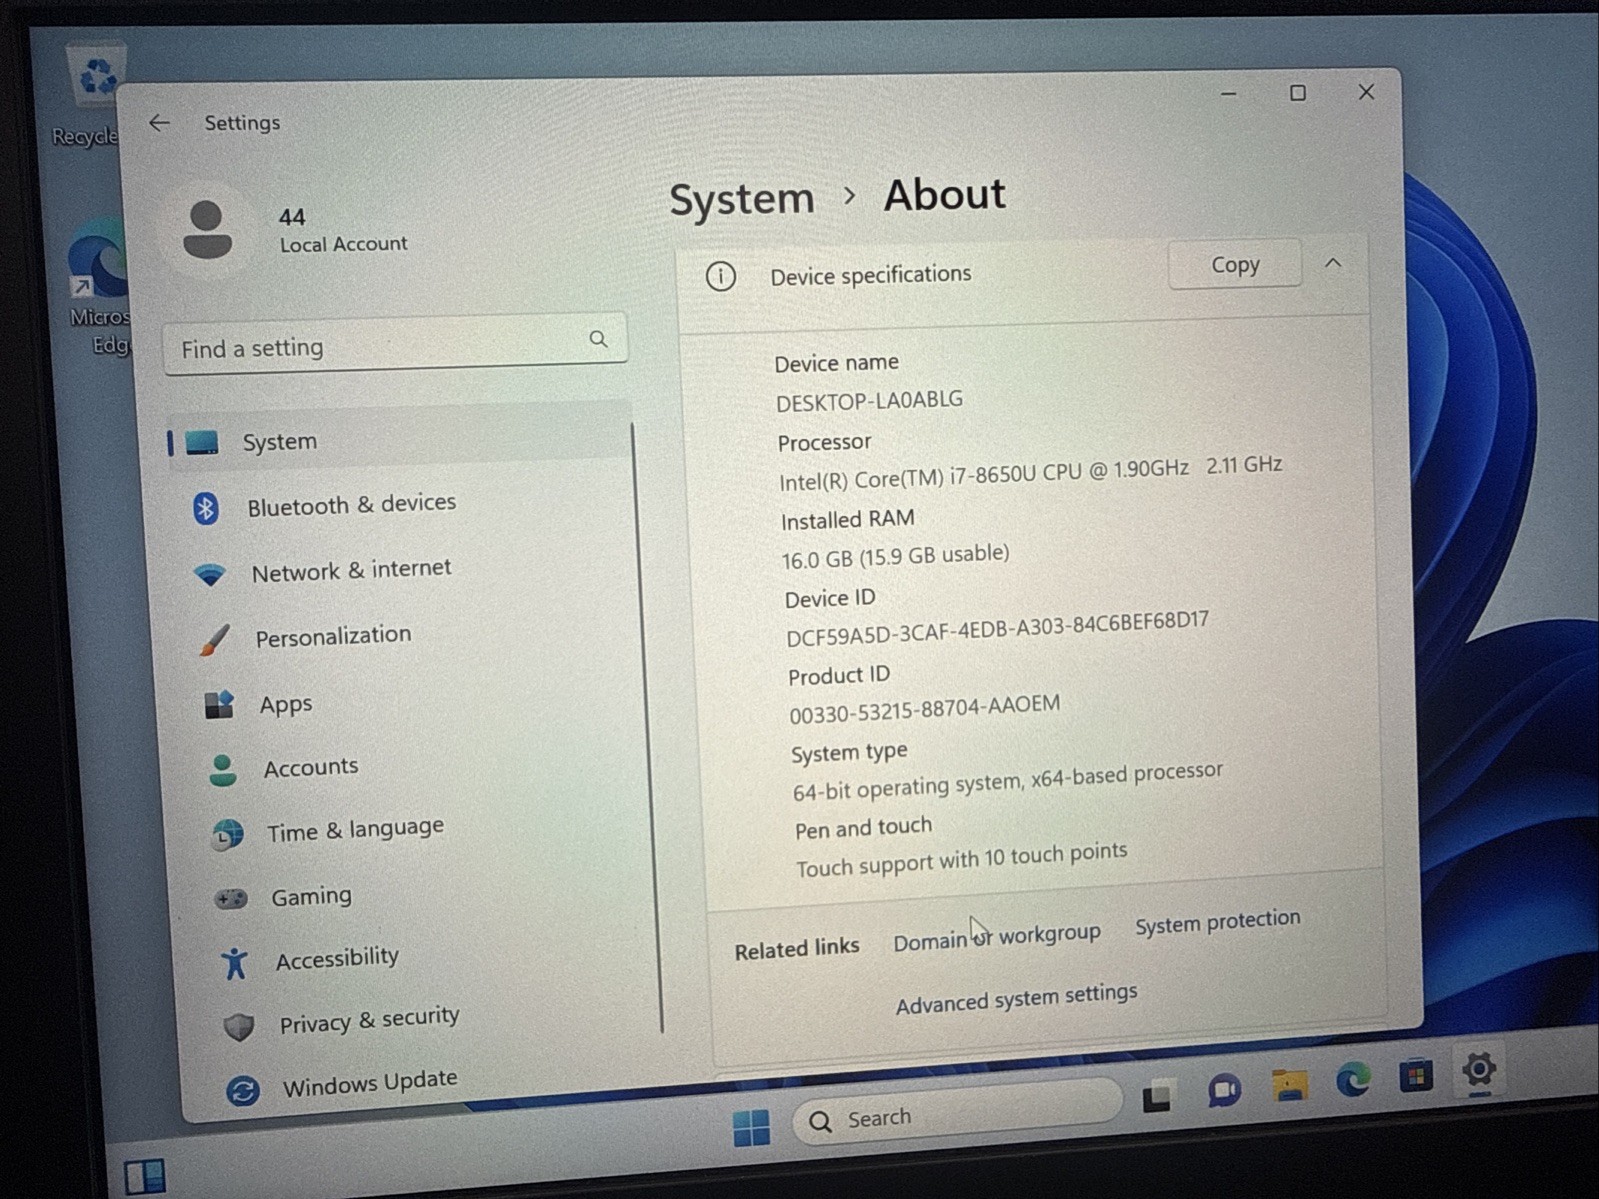Click the back arrow in Settings

tap(159, 123)
